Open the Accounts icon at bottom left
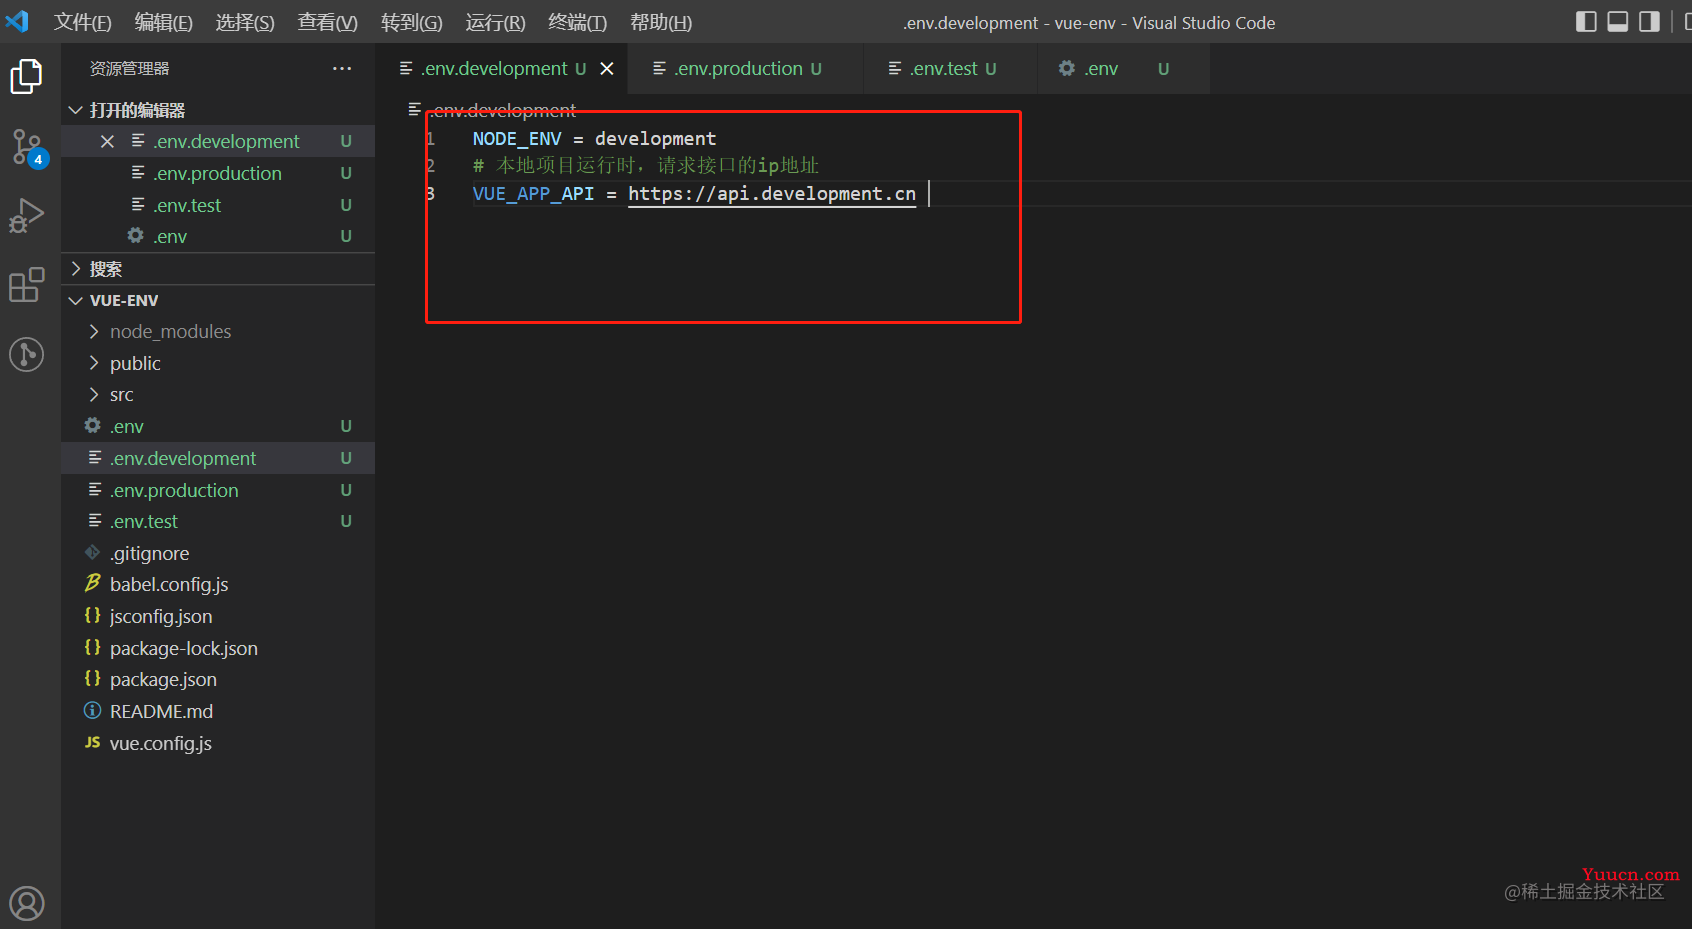The image size is (1692, 929). coord(27,903)
